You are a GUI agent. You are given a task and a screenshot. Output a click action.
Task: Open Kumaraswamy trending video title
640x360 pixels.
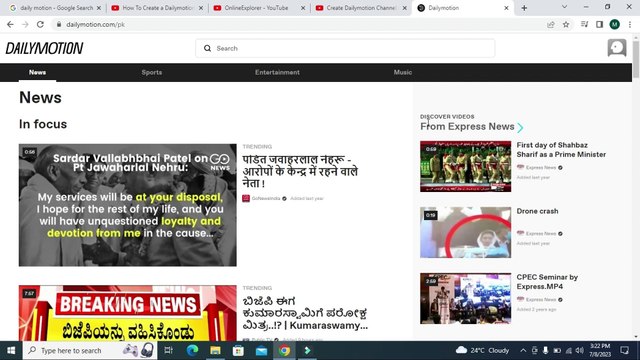(x=305, y=313)
